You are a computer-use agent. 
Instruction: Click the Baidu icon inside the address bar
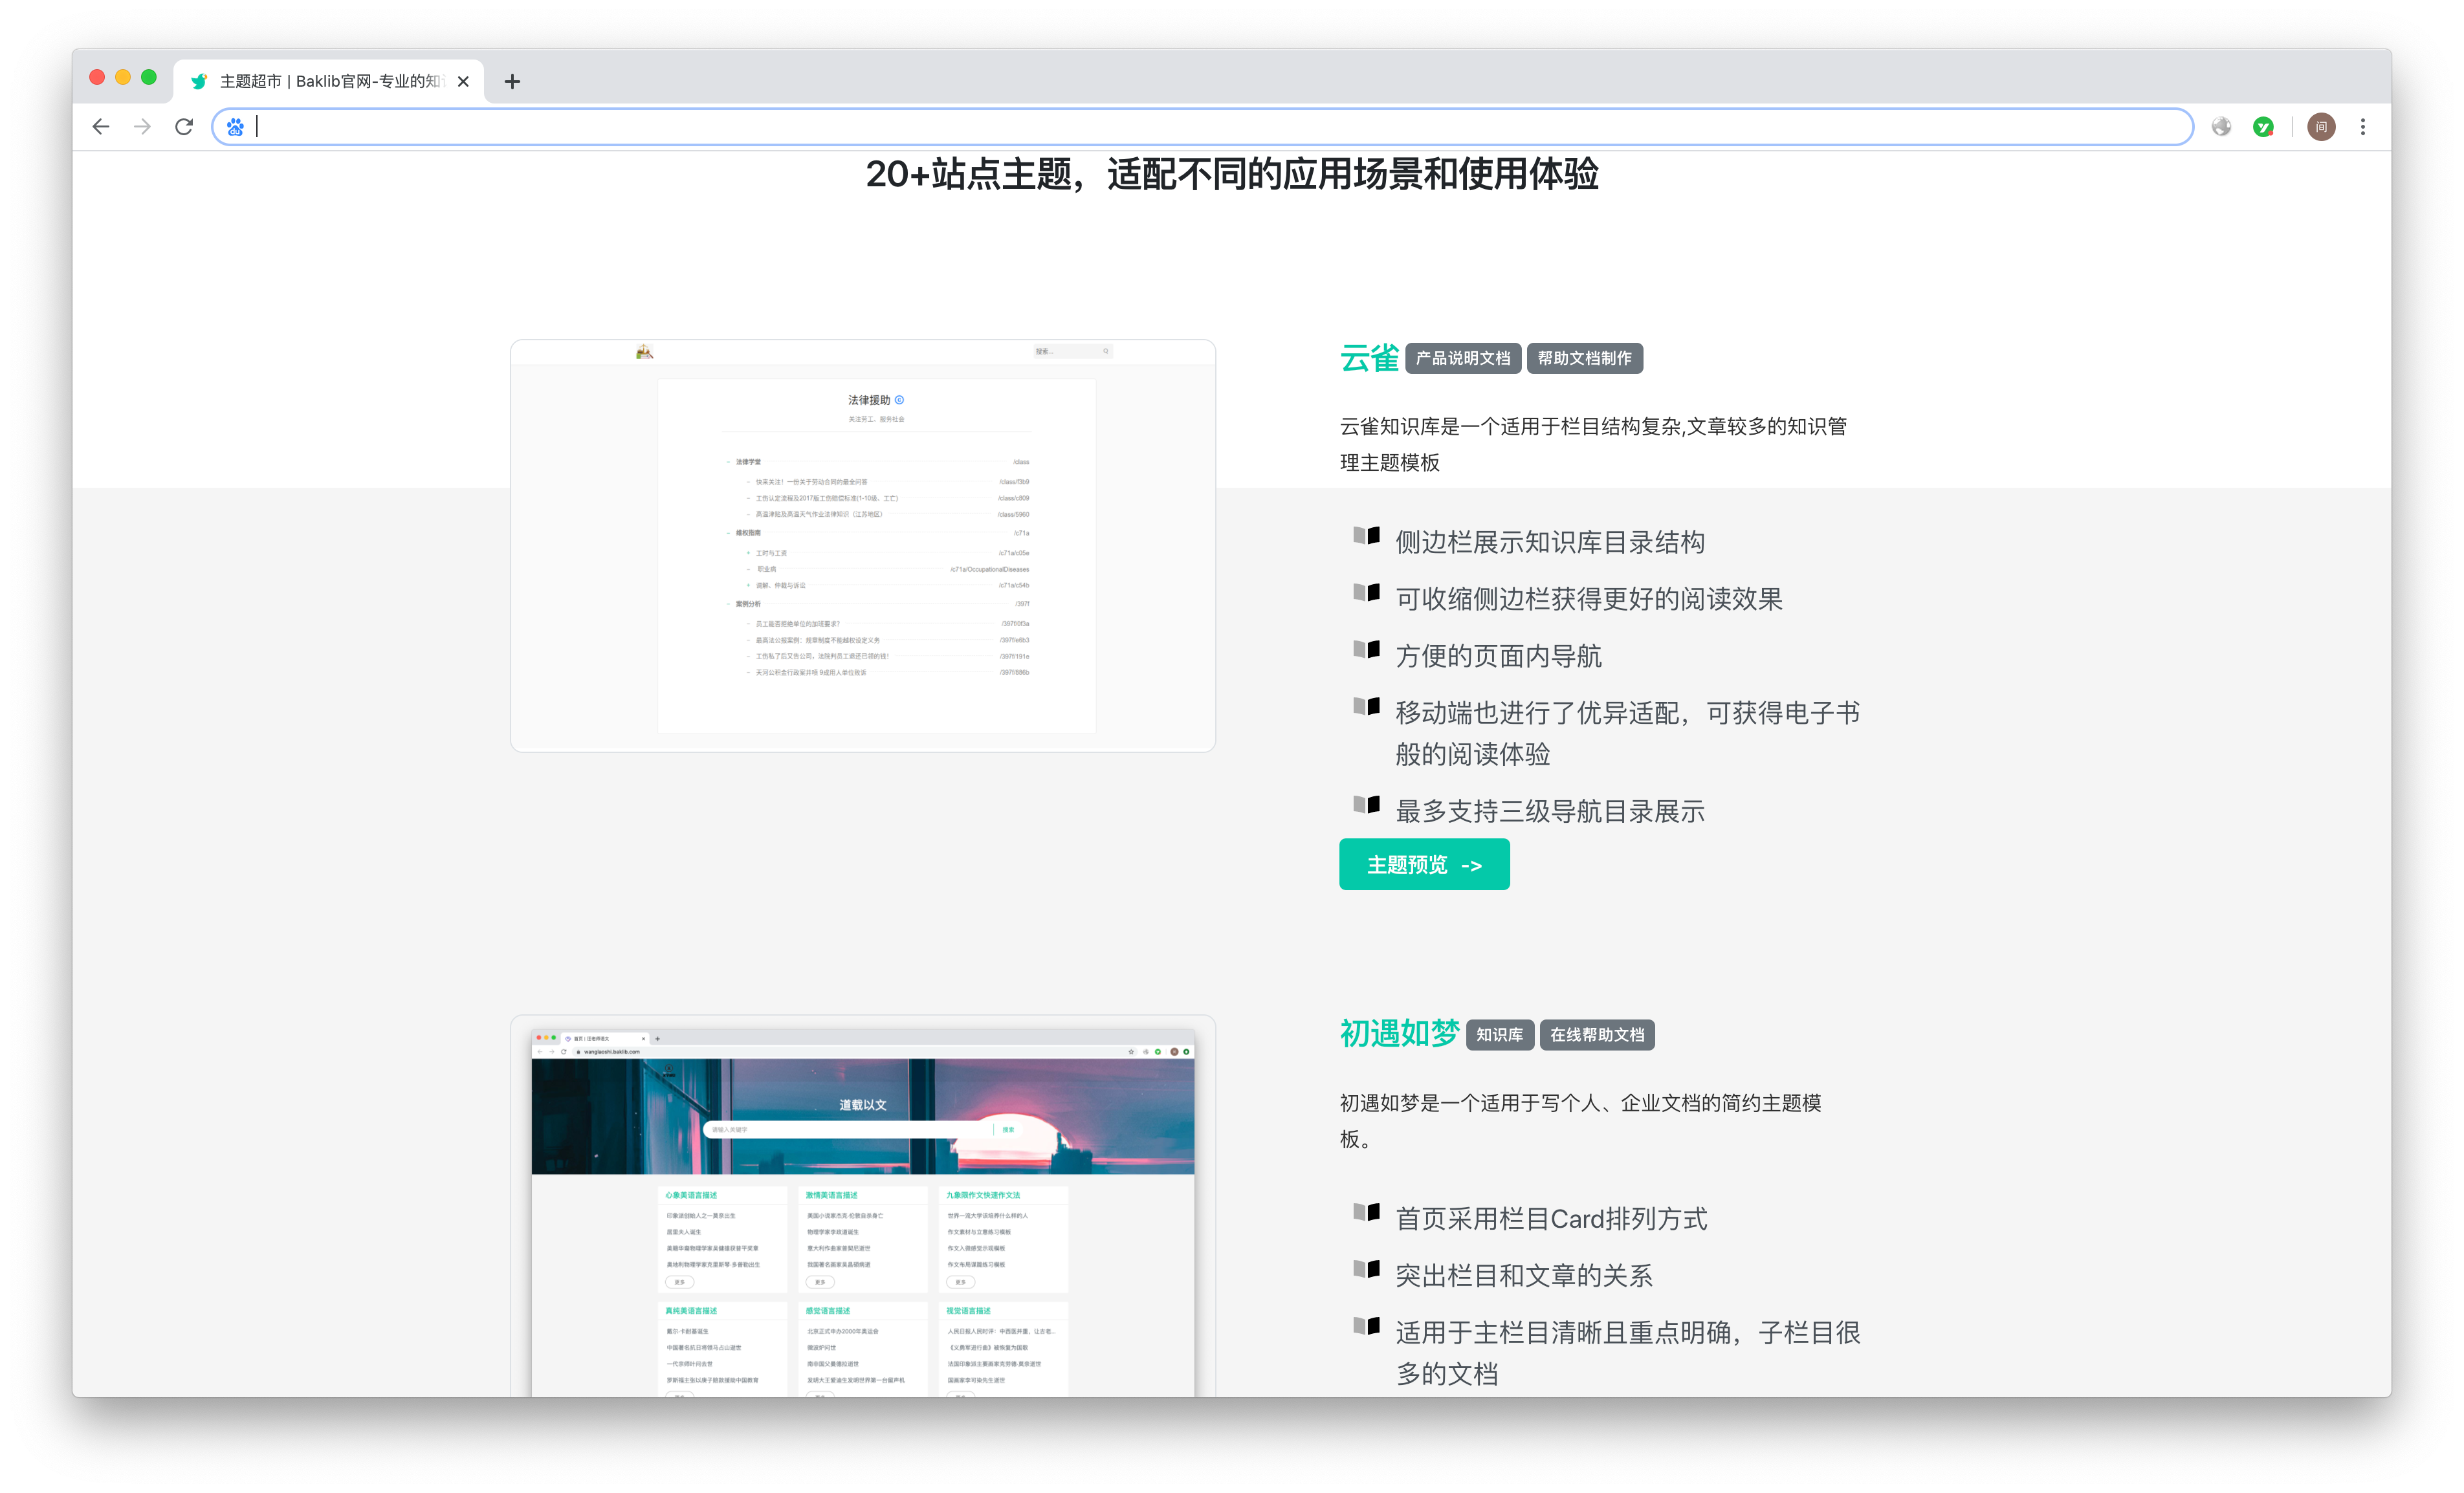coord(235,126)
